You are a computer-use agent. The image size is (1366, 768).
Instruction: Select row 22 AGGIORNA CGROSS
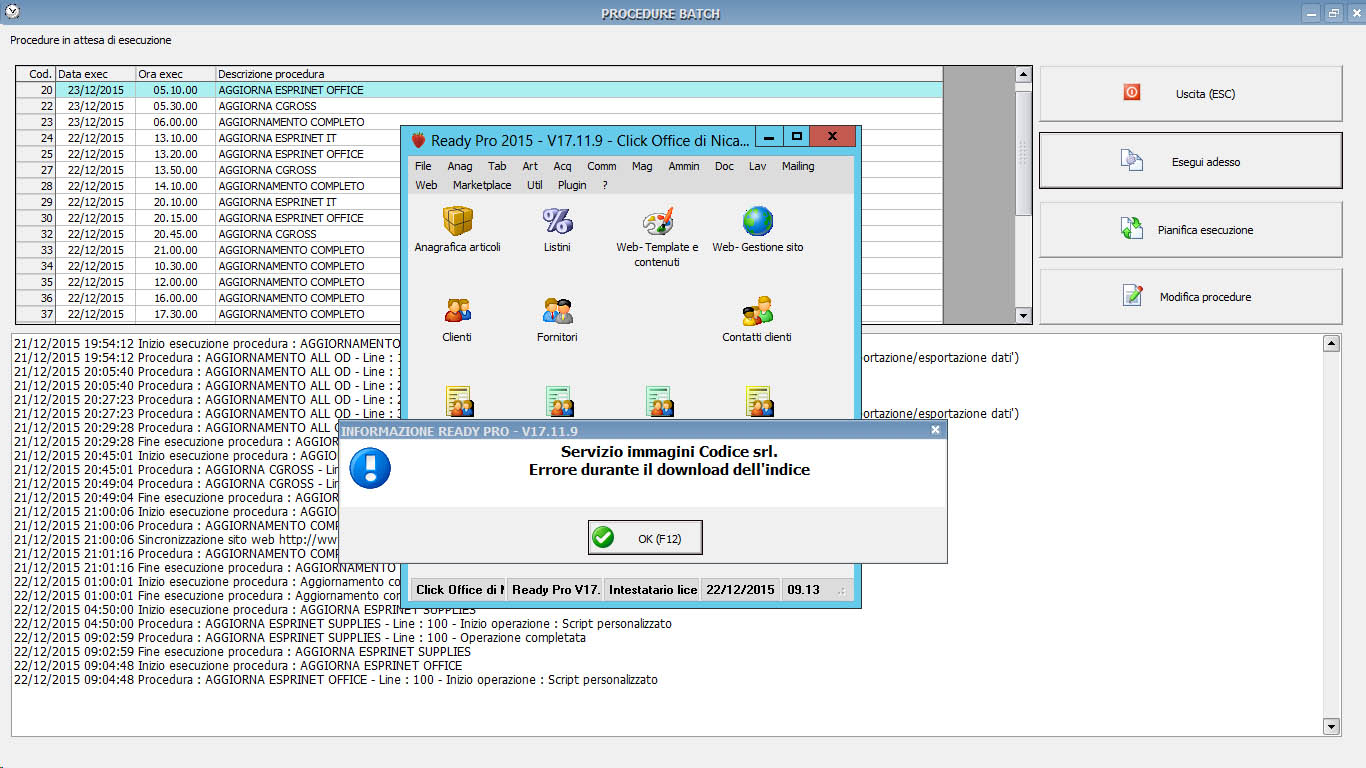click(479, 106)
